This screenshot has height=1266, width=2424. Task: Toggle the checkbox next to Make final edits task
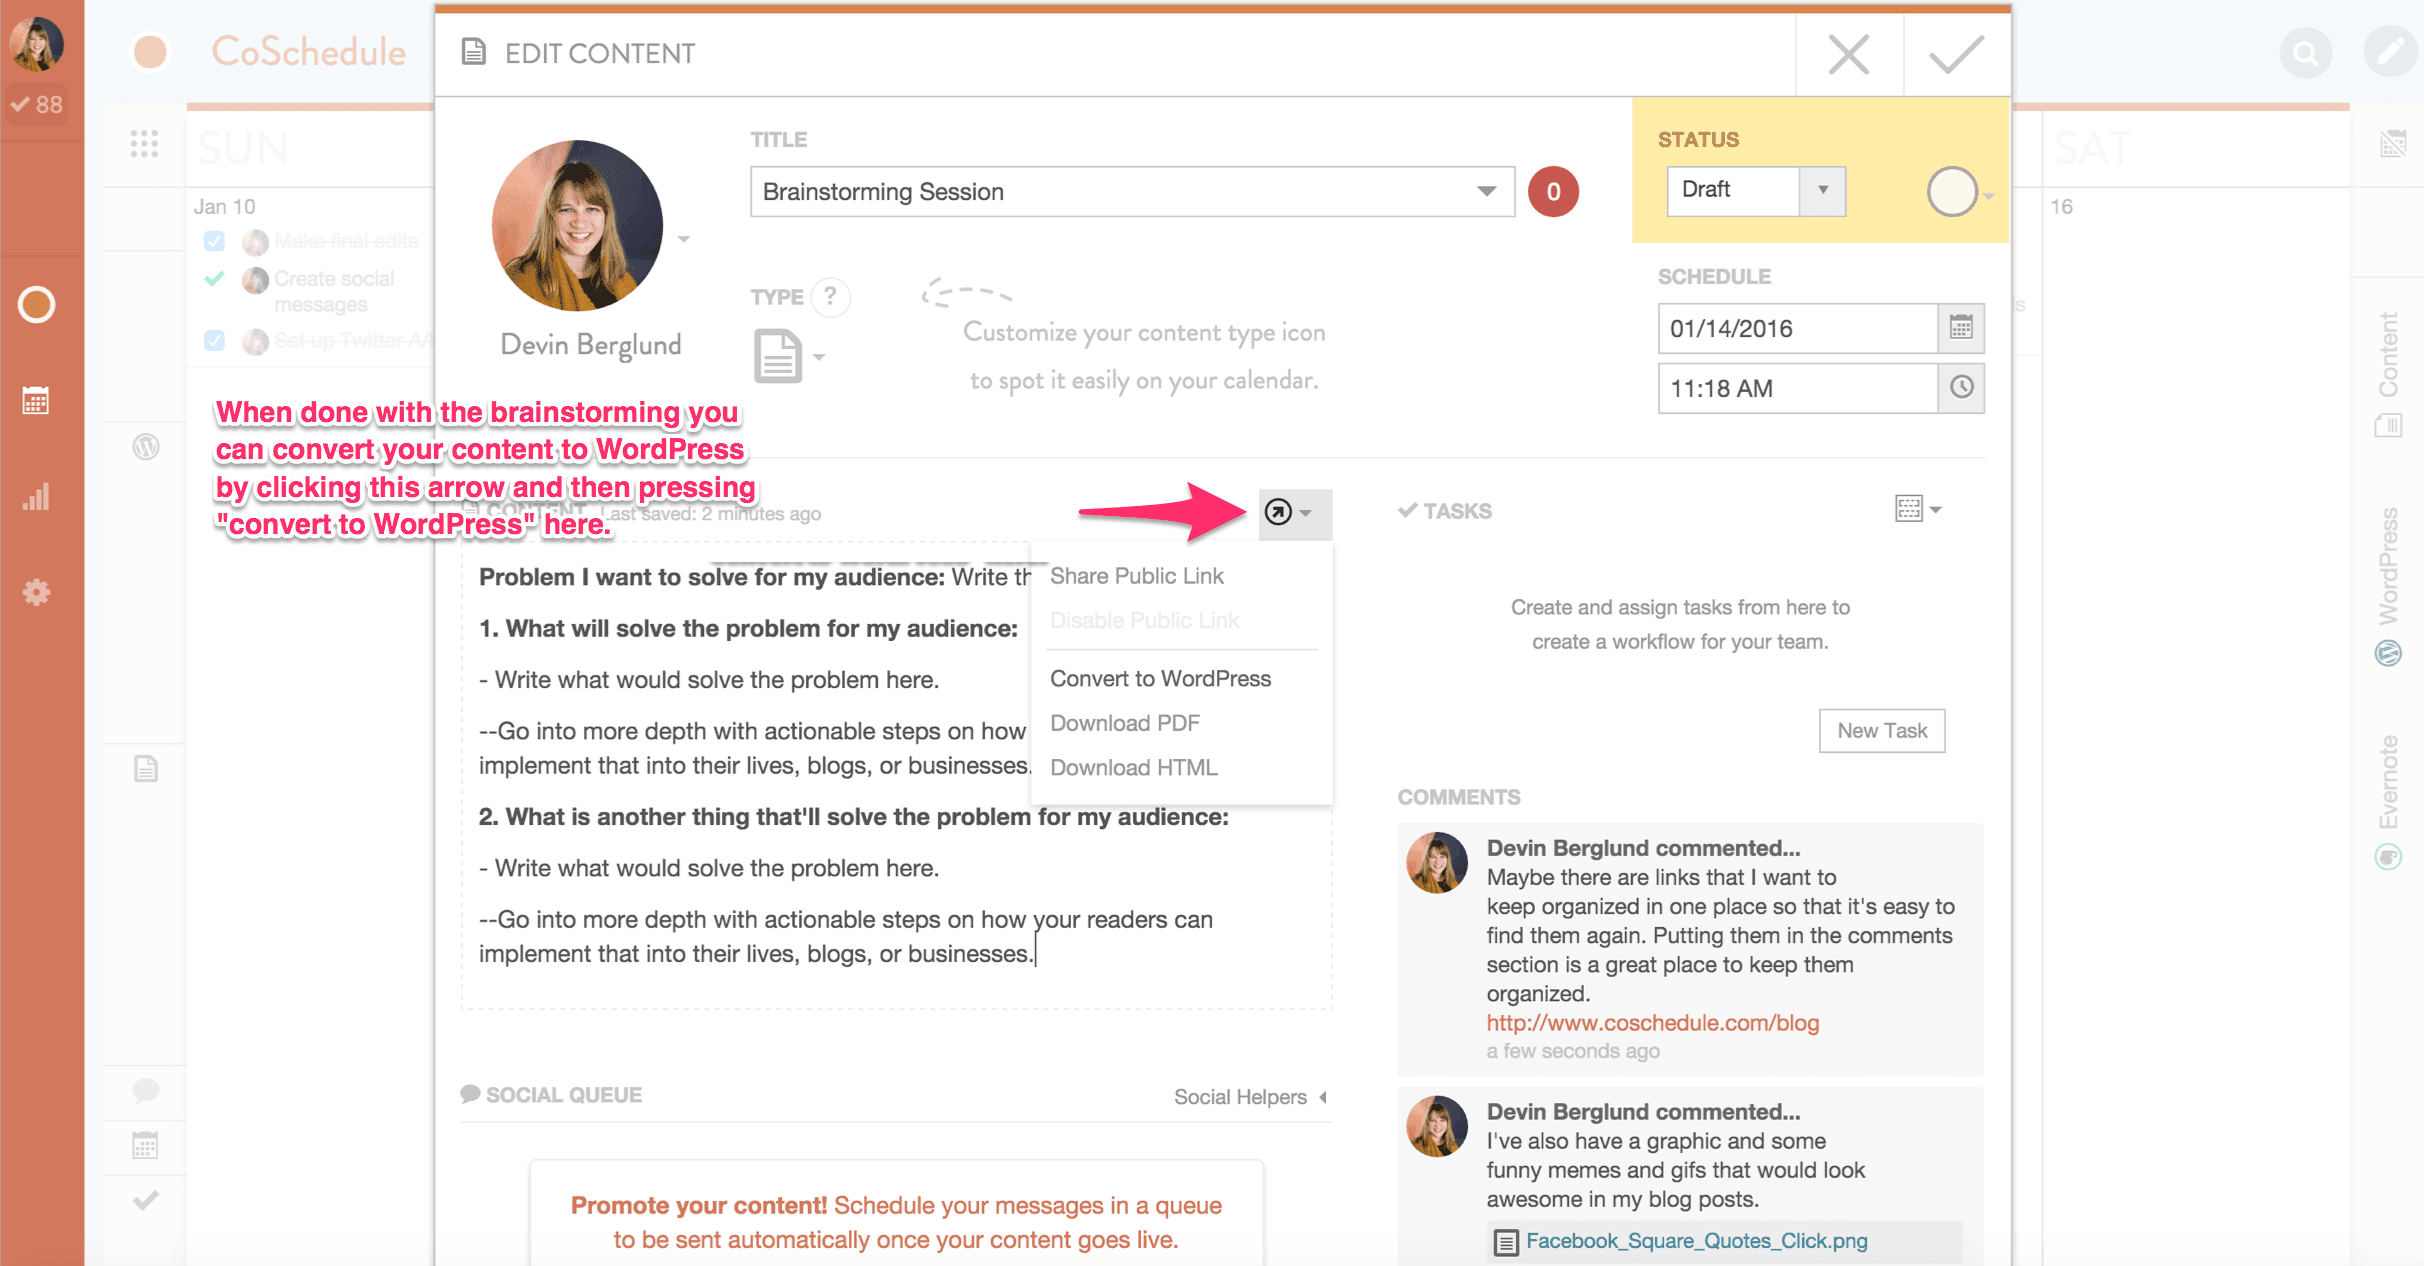(x=212, y=240)
